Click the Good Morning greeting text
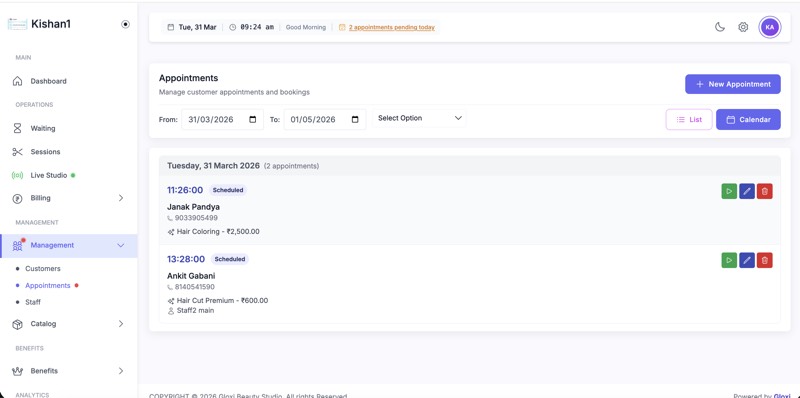 tap(305, 27)
